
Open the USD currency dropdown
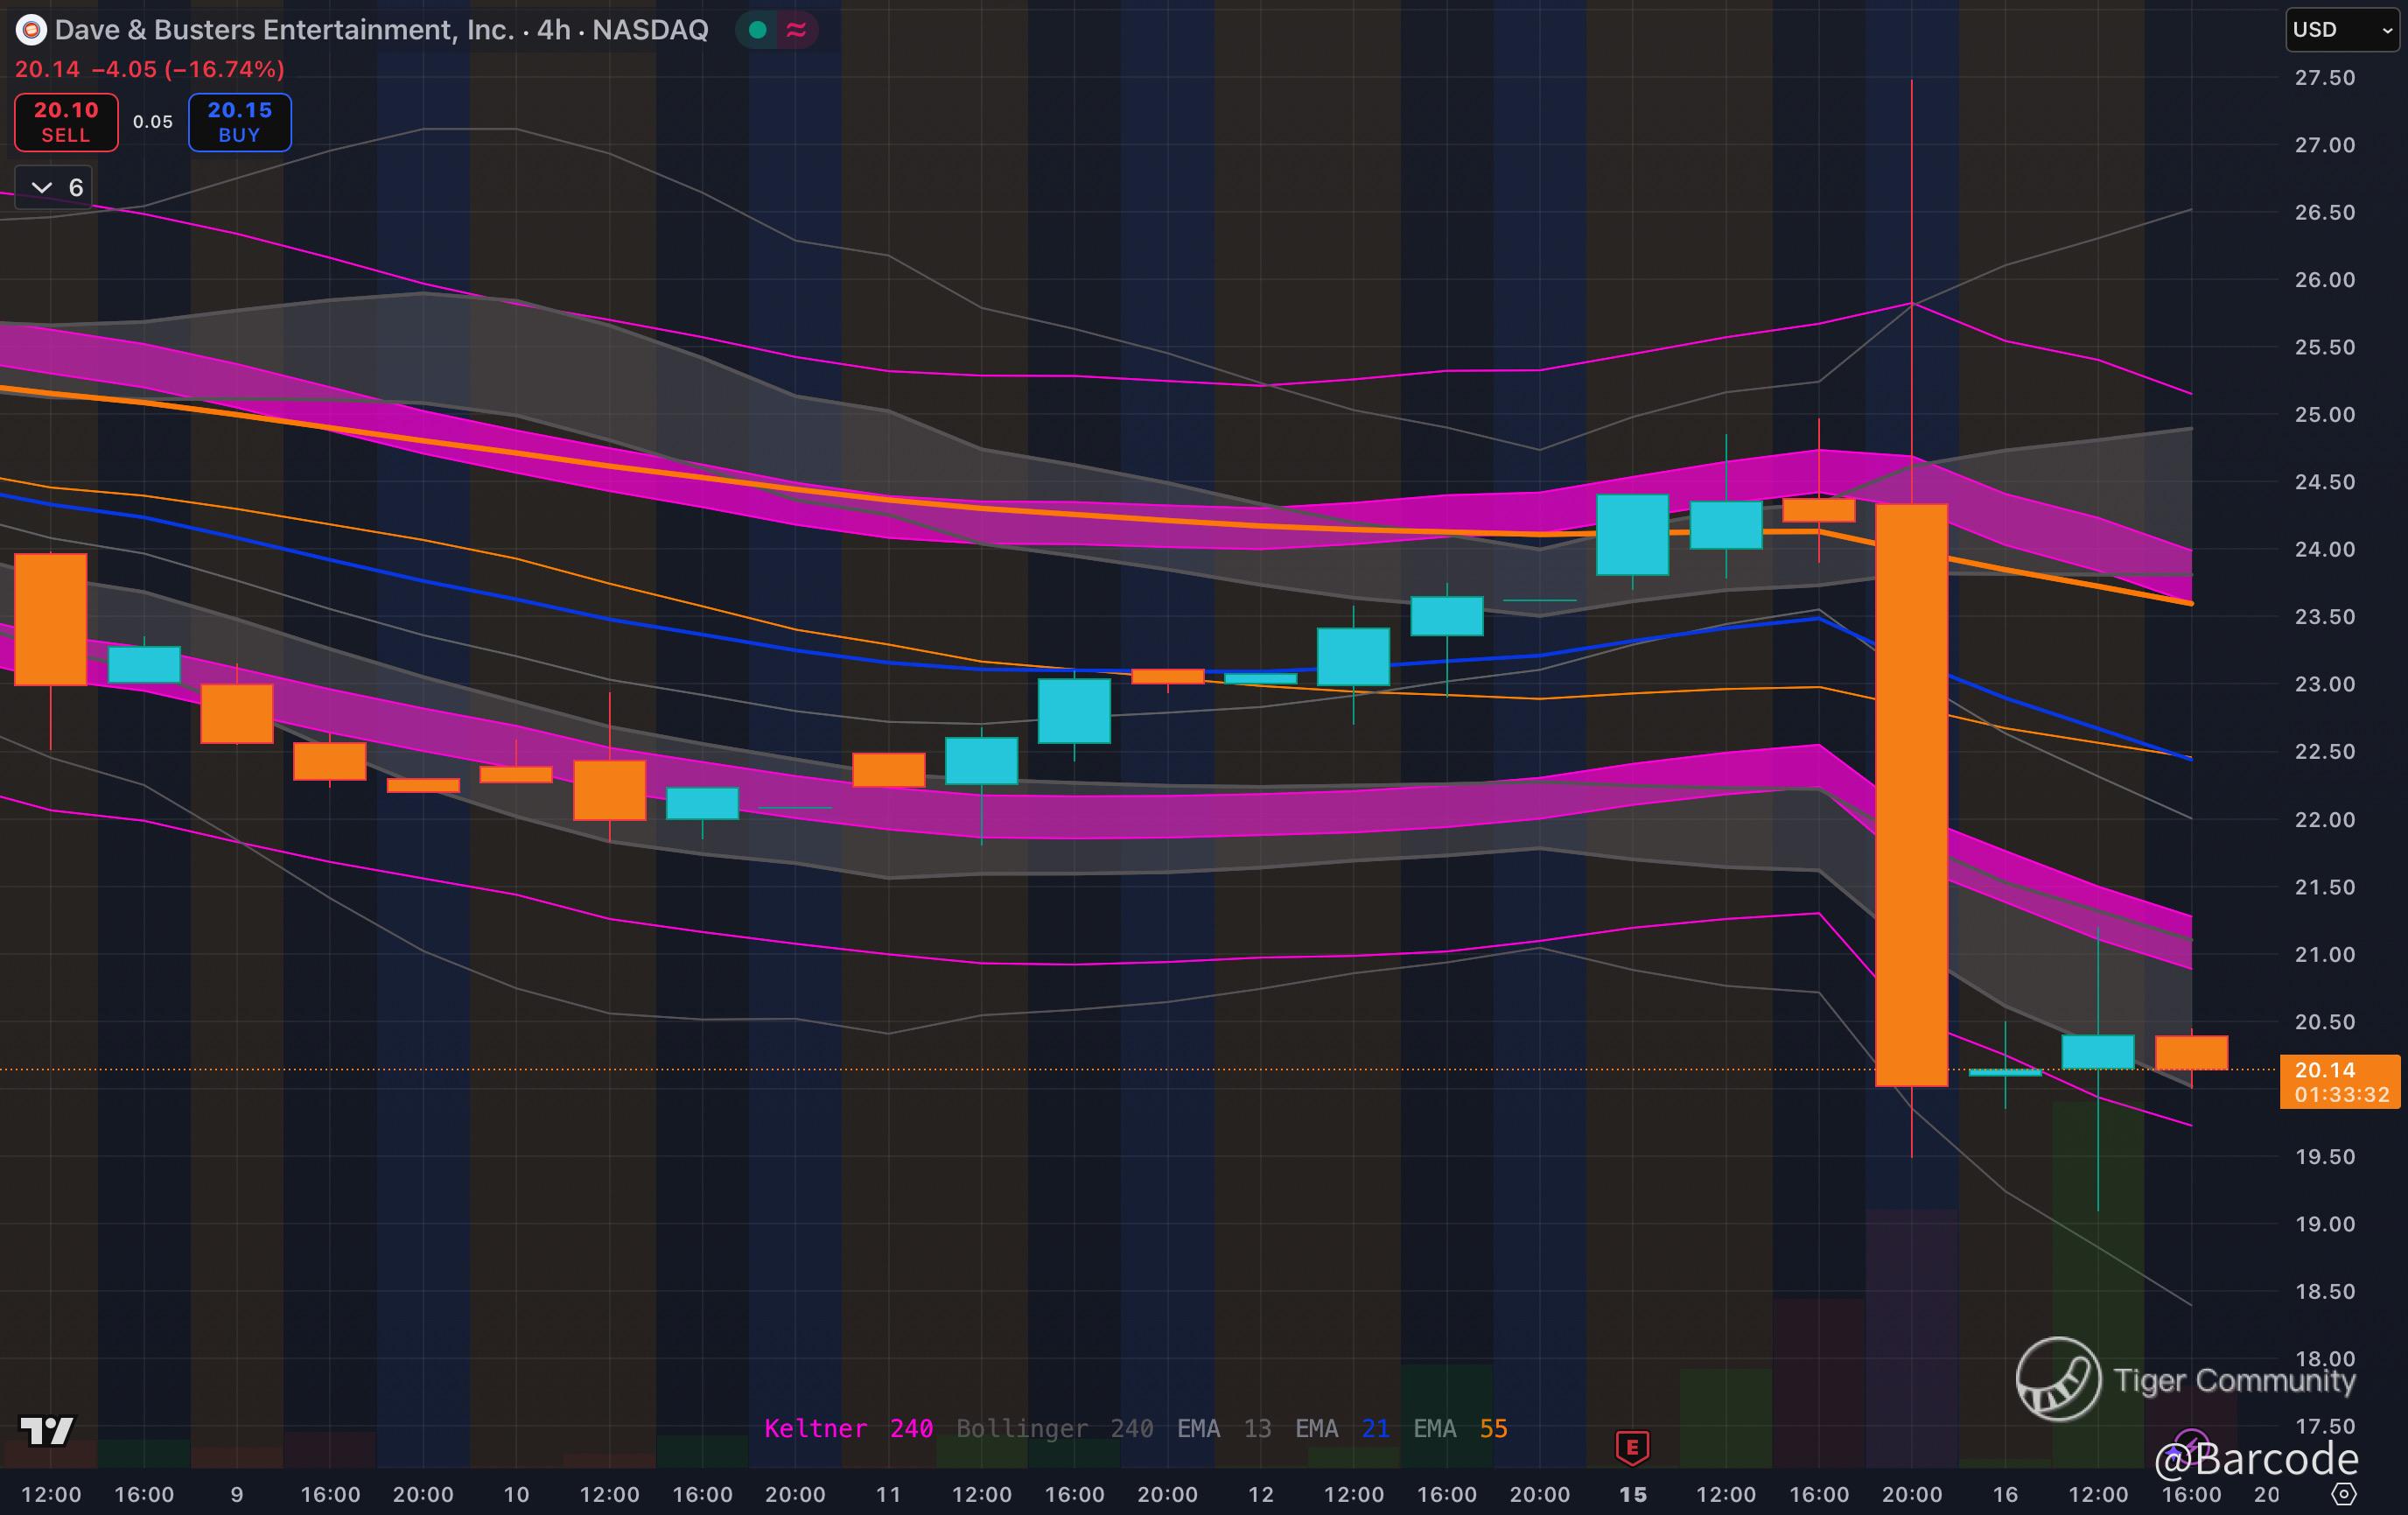point(2341,30)
